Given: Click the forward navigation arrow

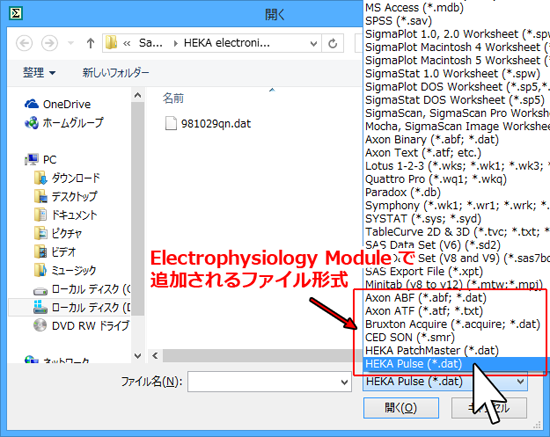Looking at the screenshot, I should point(49,43).
